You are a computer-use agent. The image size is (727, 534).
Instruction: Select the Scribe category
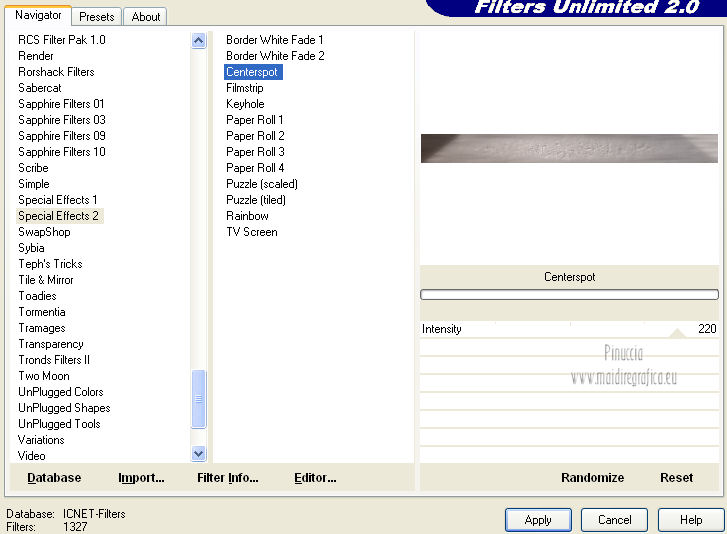[33, 168]
